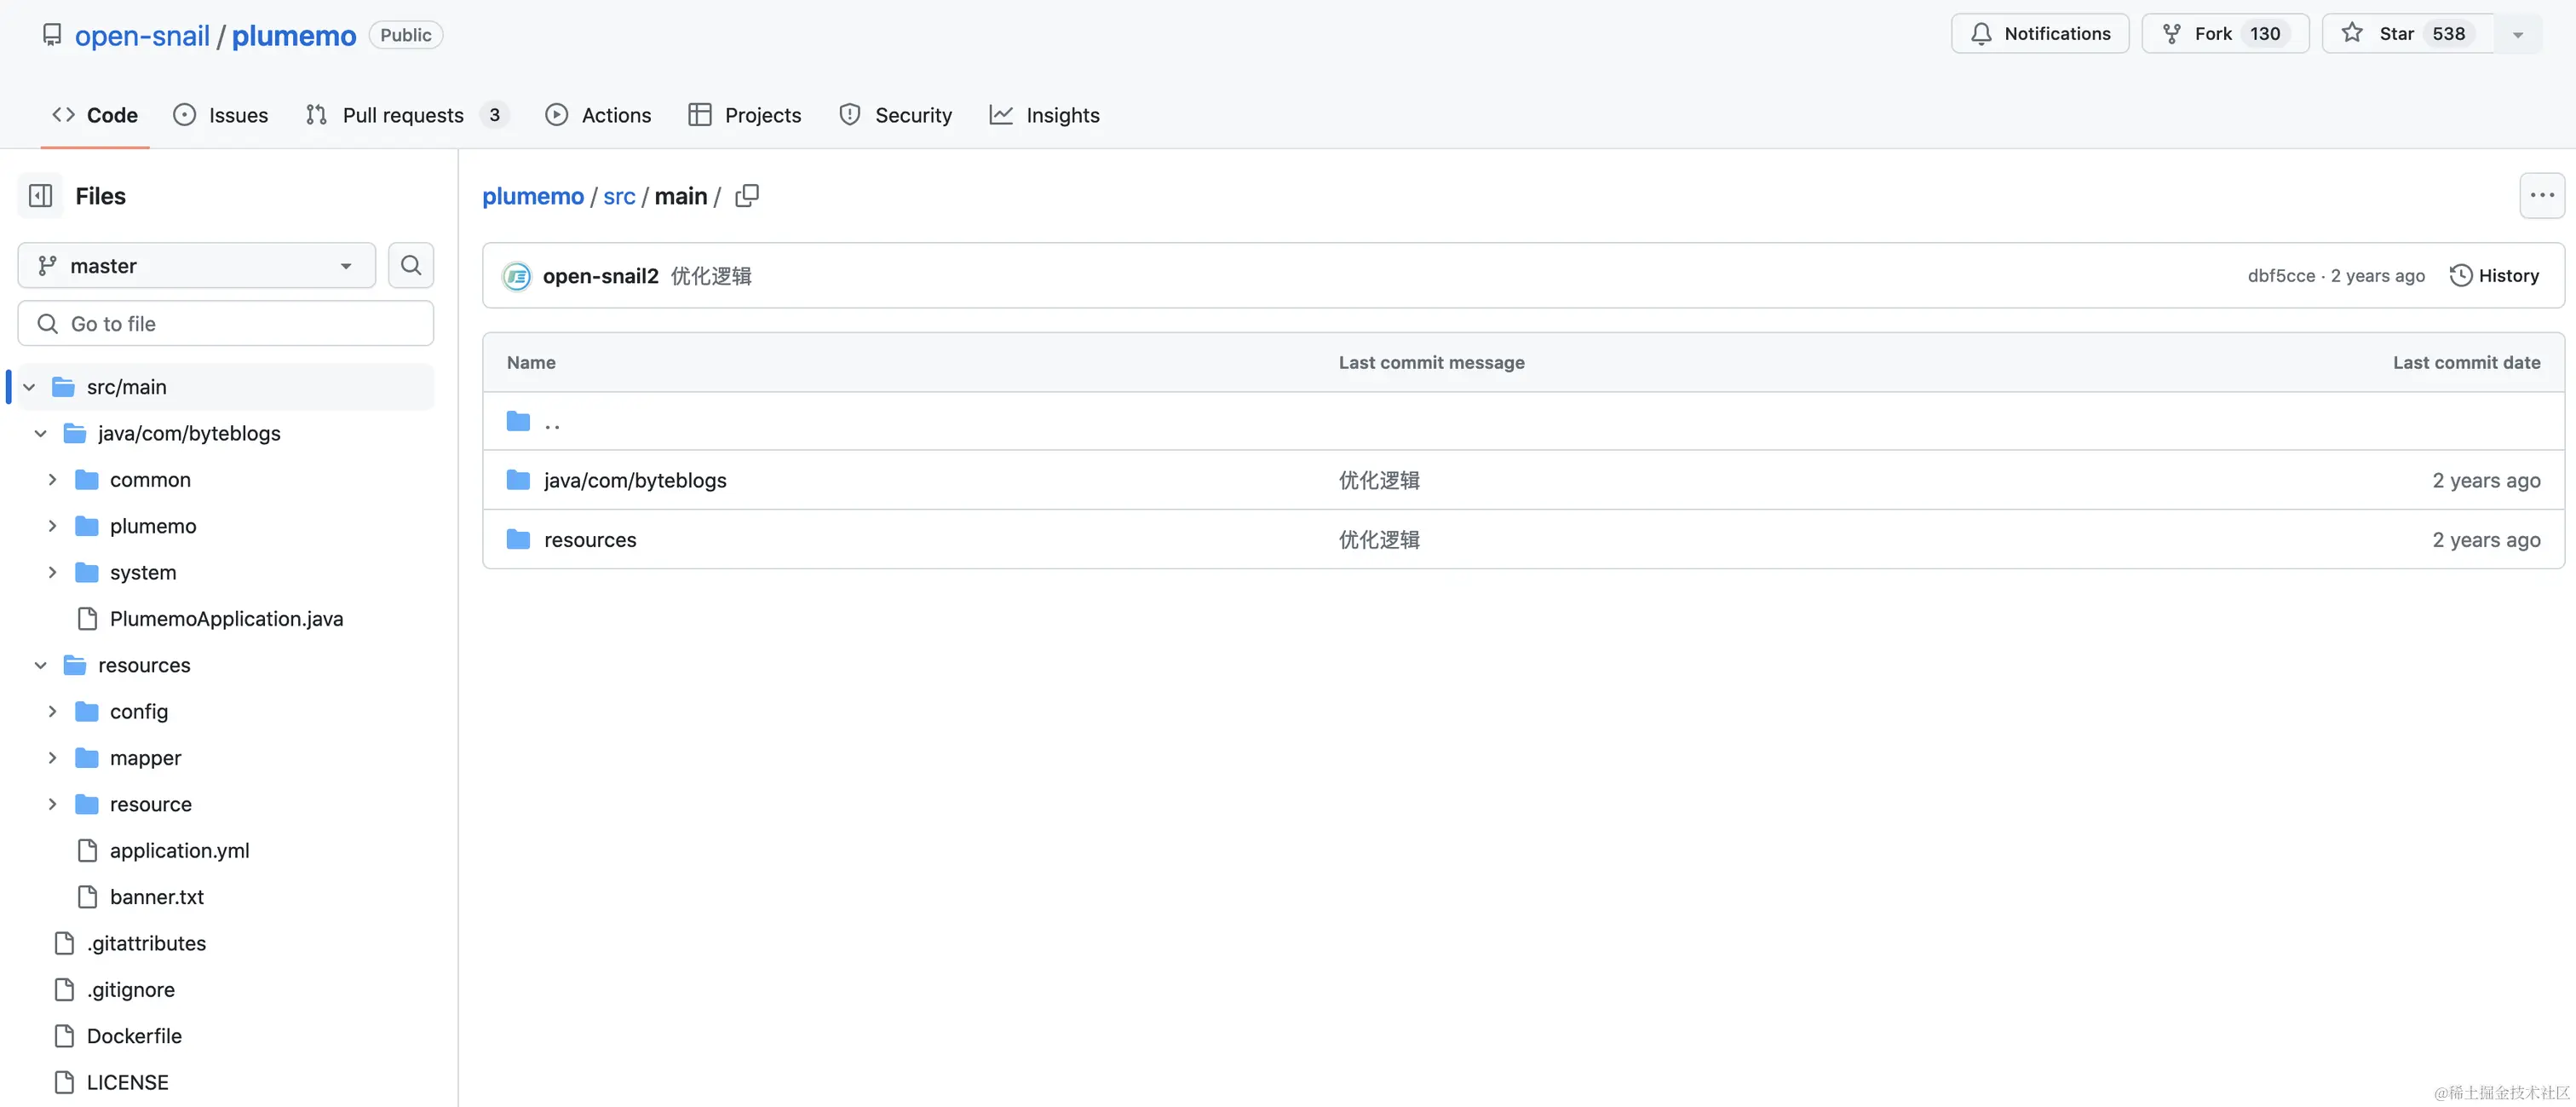Click the search icon button next to master
This screenshot has width=2576, height=1107.
[411, 265]
